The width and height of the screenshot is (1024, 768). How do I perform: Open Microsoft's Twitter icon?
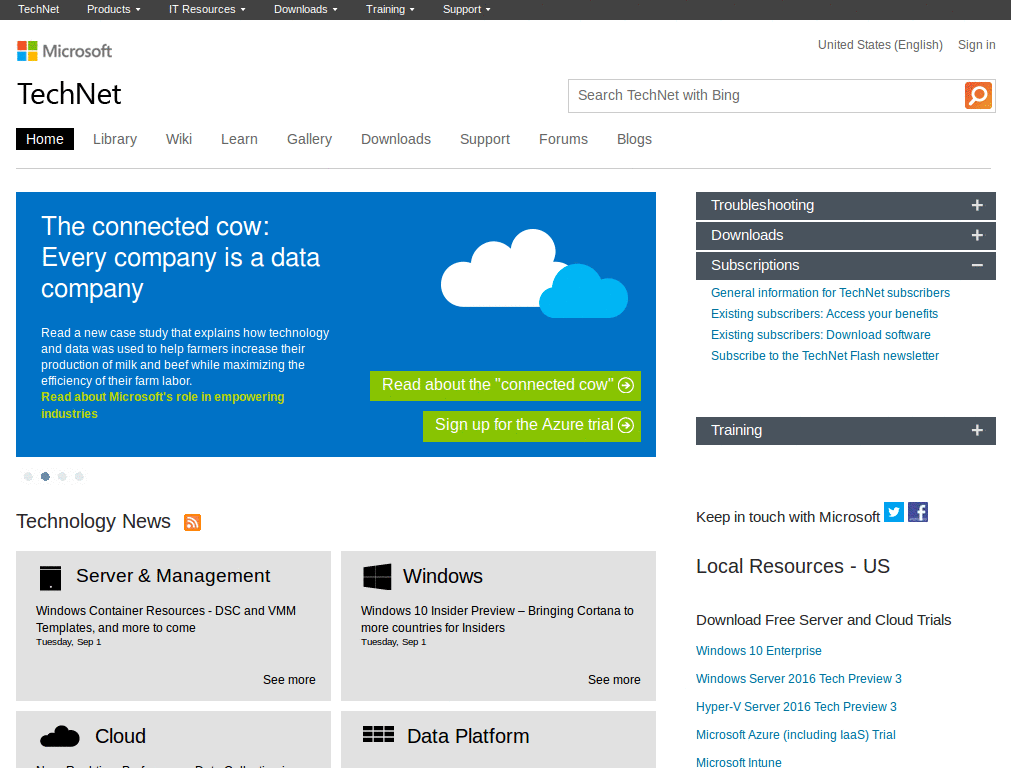coord(893,512)
